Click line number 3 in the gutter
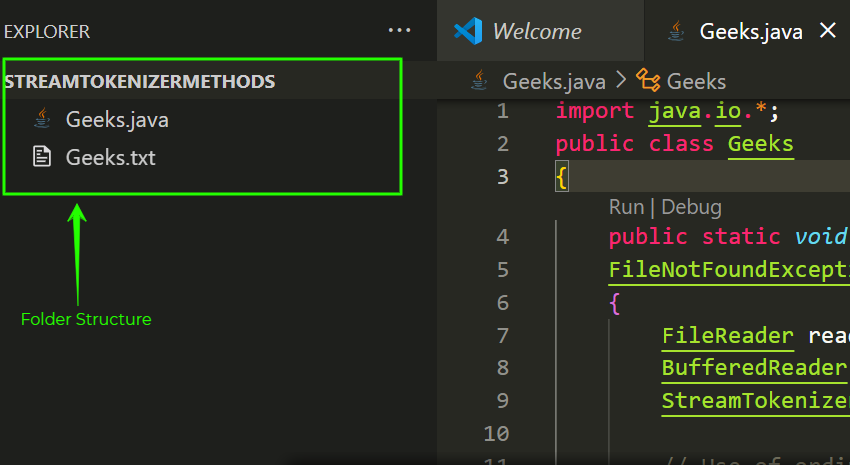 pyautogui.click(x=501, y=177)
